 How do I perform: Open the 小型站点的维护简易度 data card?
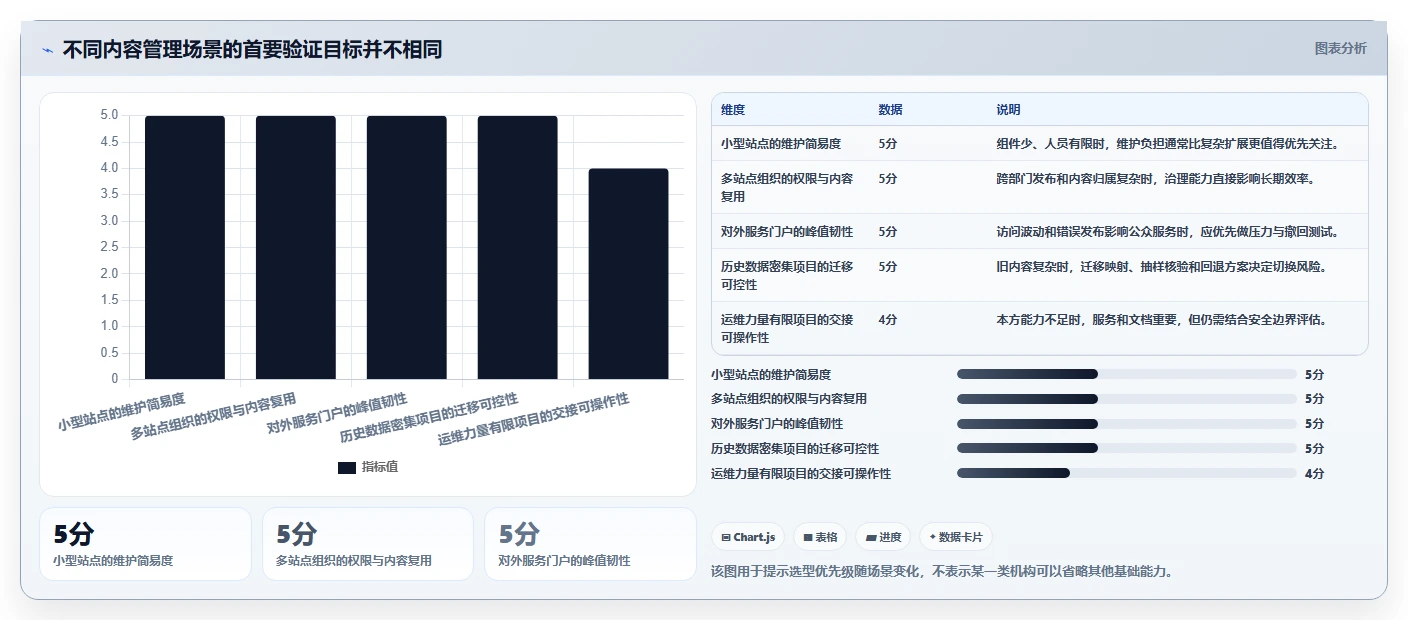(146, 544)
